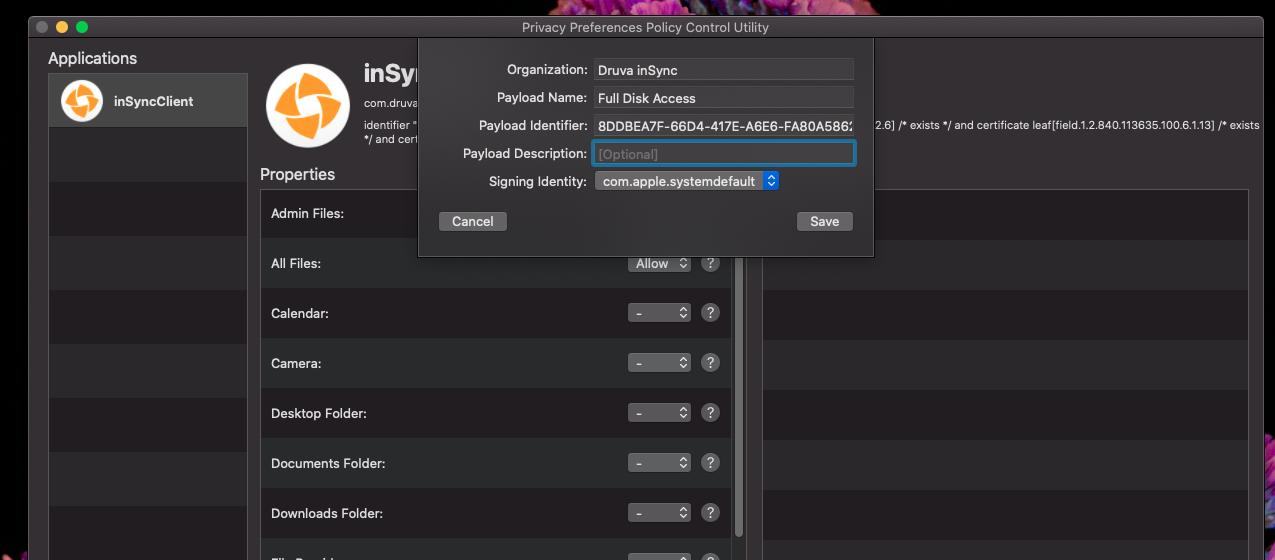
Task: Edit the Organization field
Action: pos(723,69)
